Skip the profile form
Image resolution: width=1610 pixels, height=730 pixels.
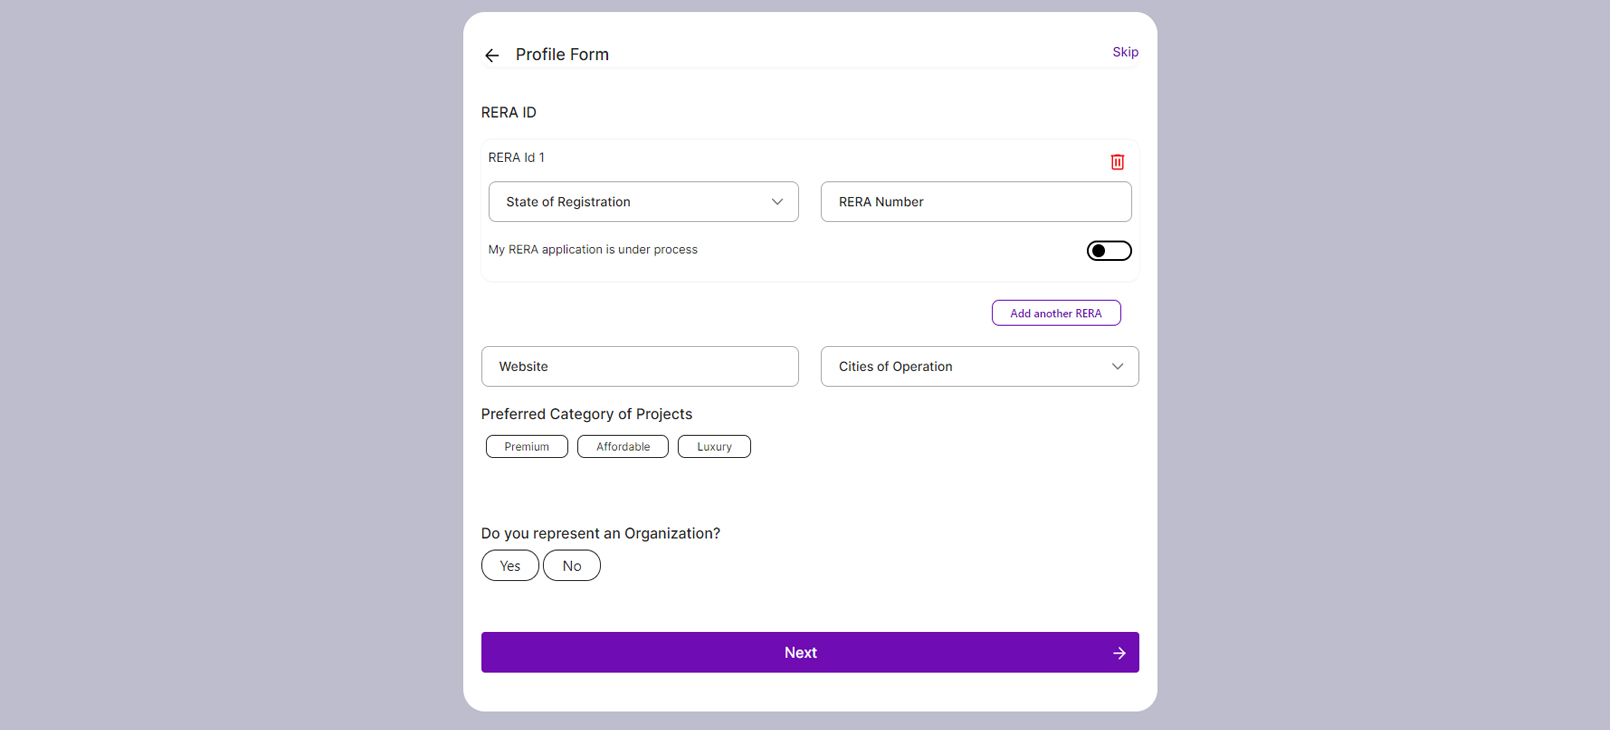[x=1125, y=52]
